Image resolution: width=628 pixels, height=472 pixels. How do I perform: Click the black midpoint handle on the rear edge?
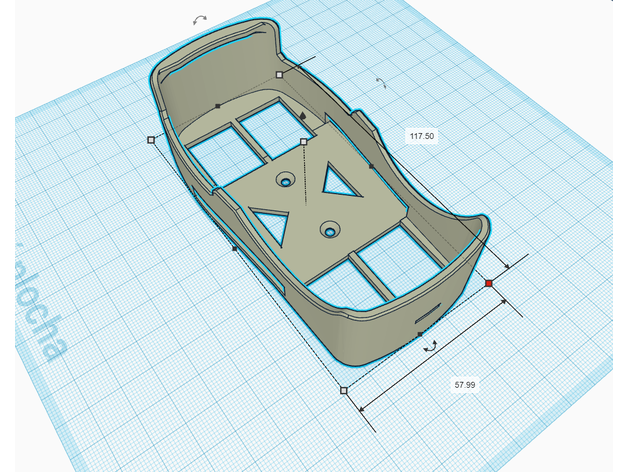(218, 105)
